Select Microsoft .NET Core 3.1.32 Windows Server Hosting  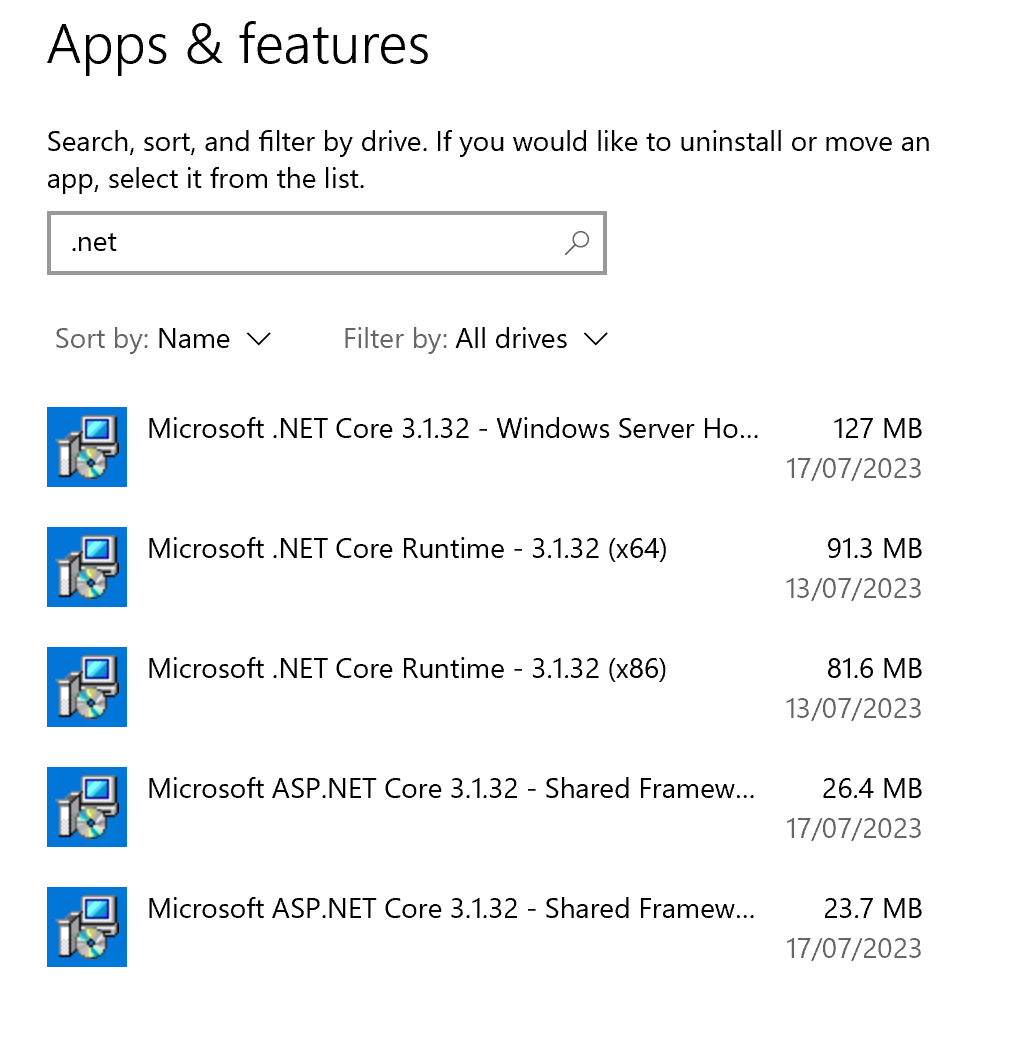(453, 429)
